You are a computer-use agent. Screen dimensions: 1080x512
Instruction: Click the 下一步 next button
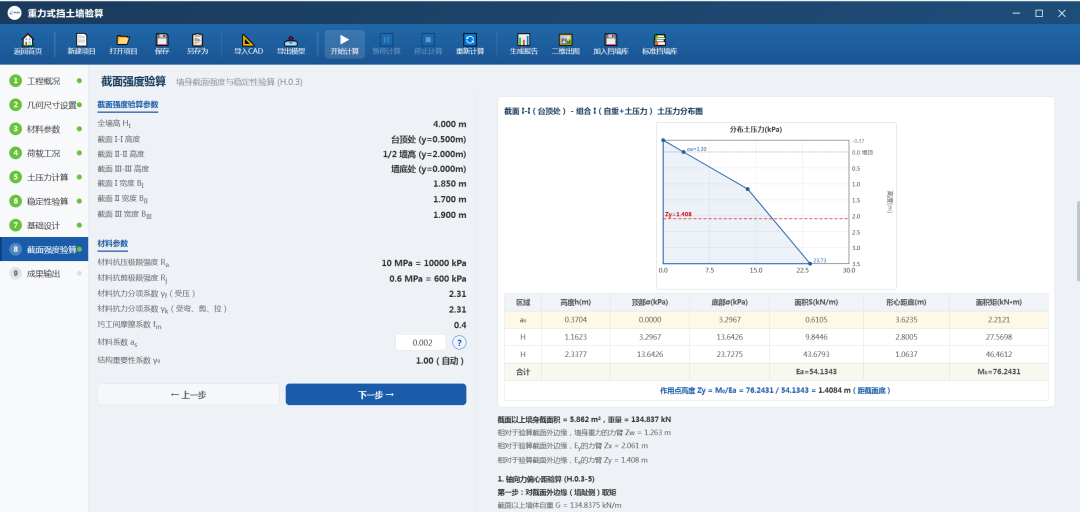pyautogui.click(x=376, y=395)
